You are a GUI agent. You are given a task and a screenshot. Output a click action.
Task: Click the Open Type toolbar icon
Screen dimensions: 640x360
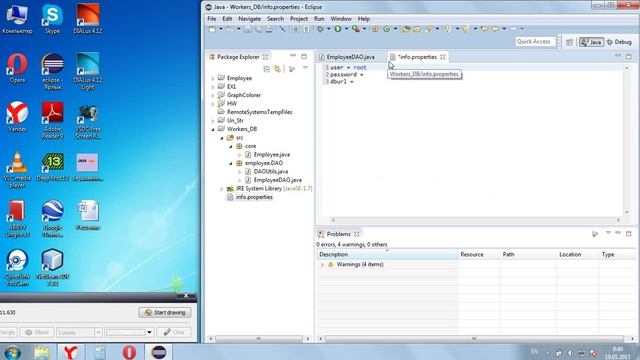click(406, 29)
